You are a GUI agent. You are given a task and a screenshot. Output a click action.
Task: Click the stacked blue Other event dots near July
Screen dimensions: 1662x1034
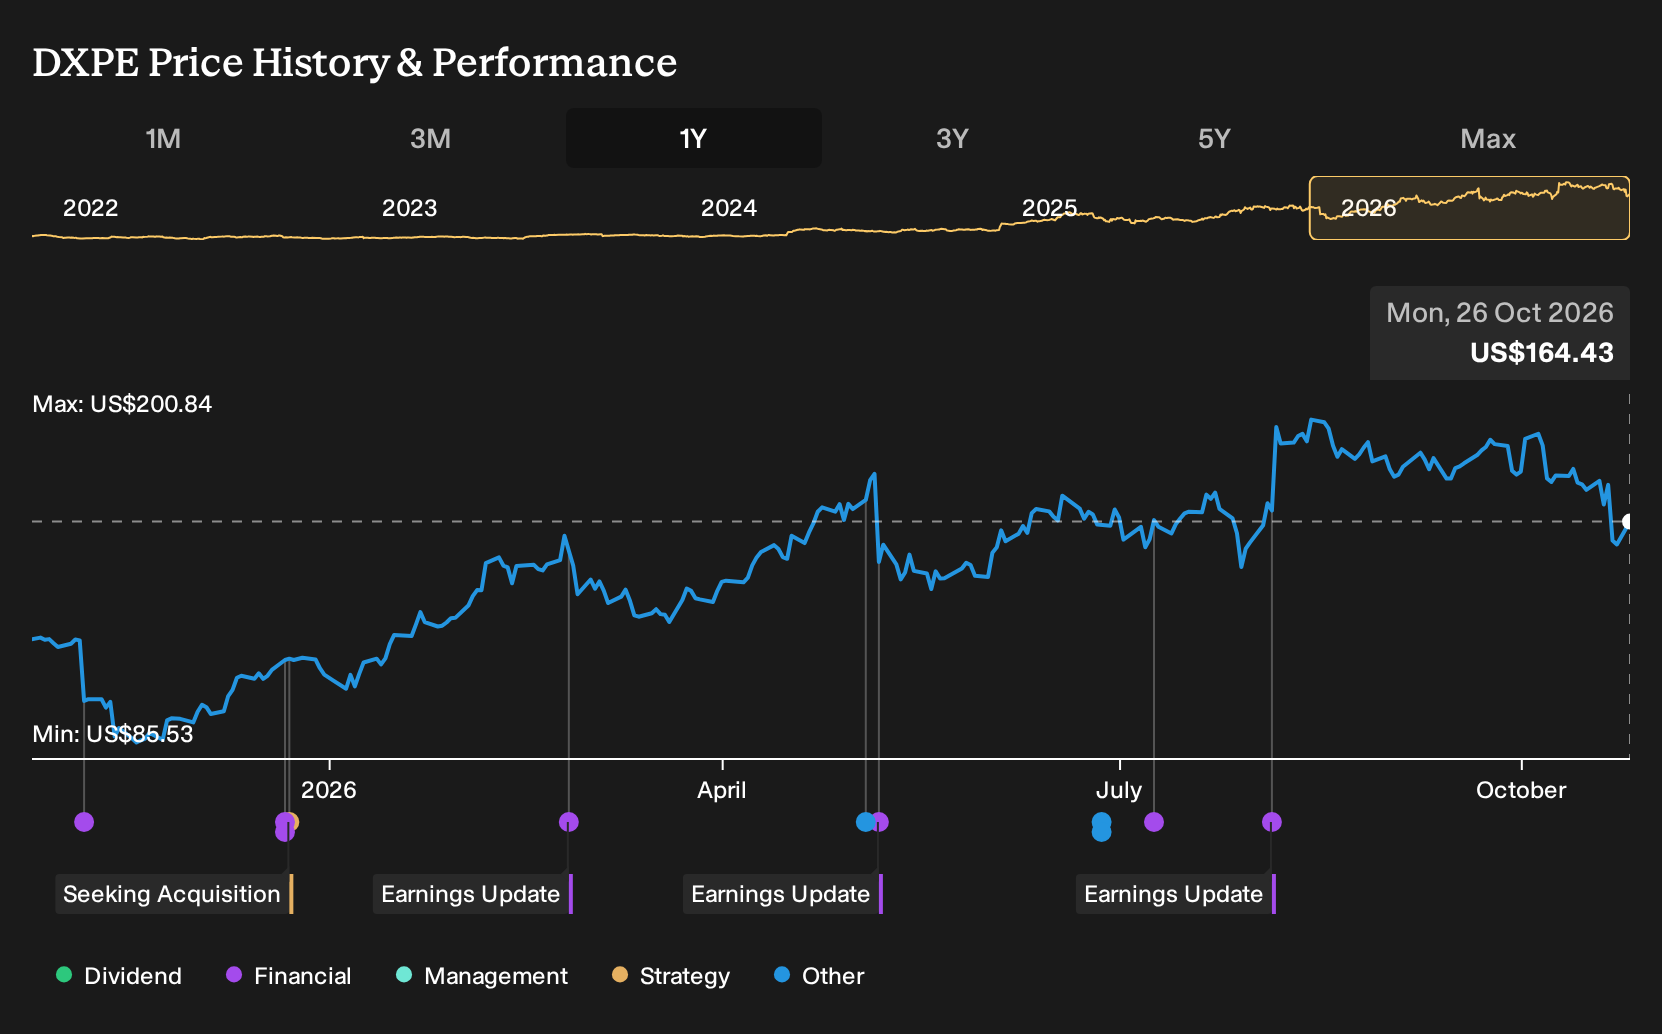1101,827
